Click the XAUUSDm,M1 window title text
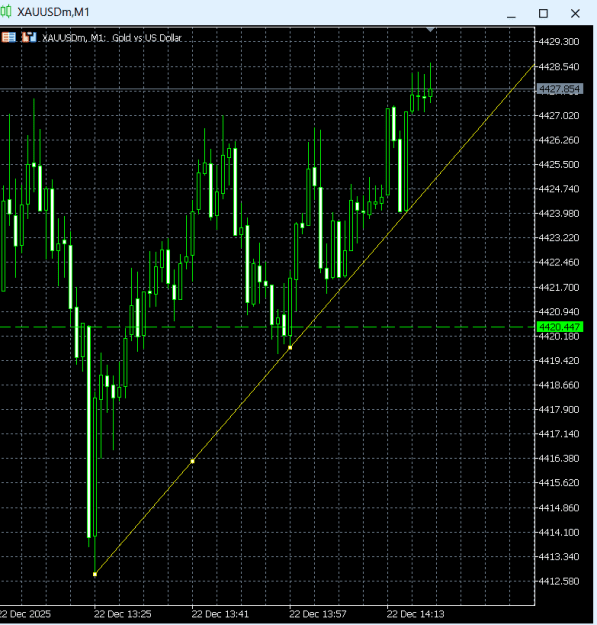Image resolution: width=597 pixels, height=625 pixels. (53, 12)
